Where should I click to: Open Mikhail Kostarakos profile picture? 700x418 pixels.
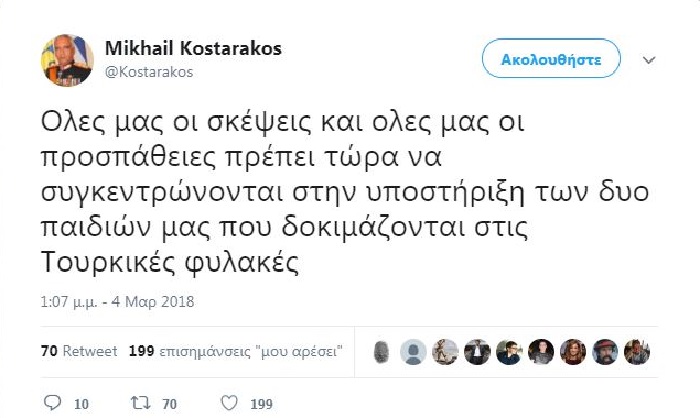67,59
